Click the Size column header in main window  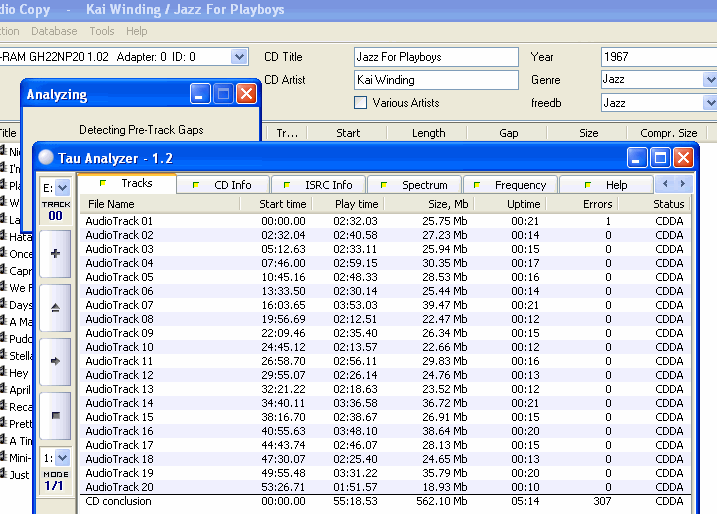588,133
